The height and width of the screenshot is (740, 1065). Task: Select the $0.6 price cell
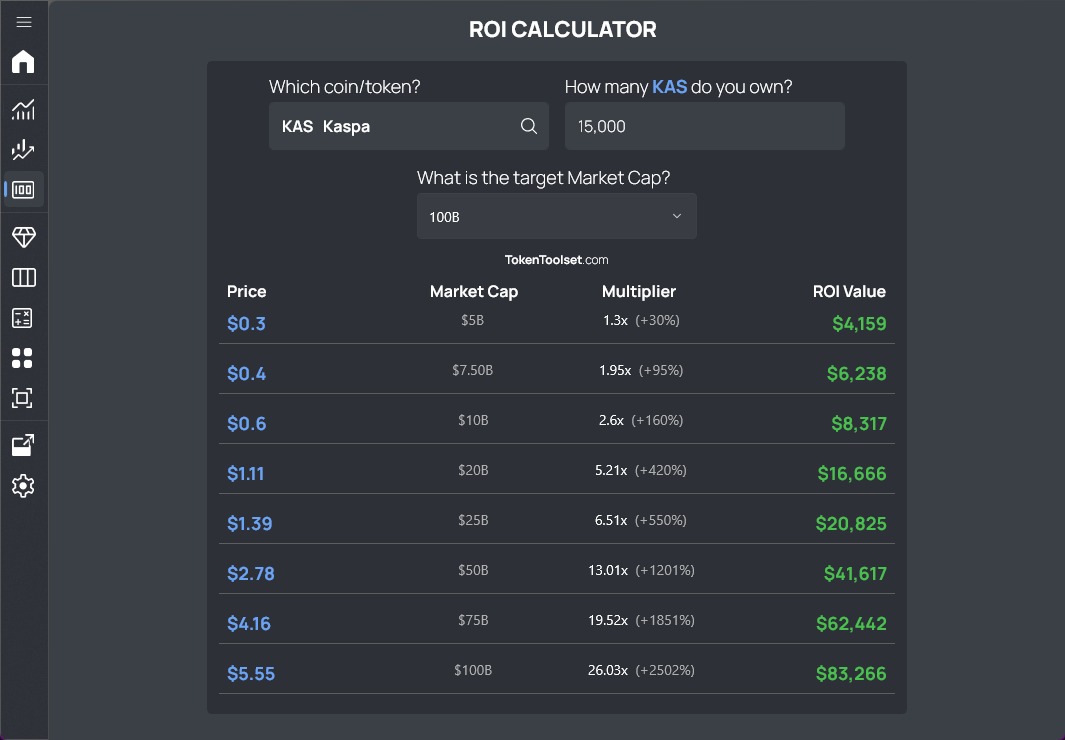[247, 424]
